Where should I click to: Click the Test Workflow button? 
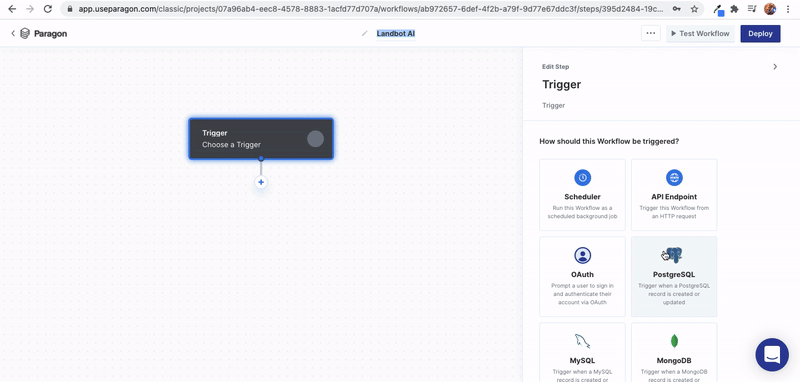(700, 34)
